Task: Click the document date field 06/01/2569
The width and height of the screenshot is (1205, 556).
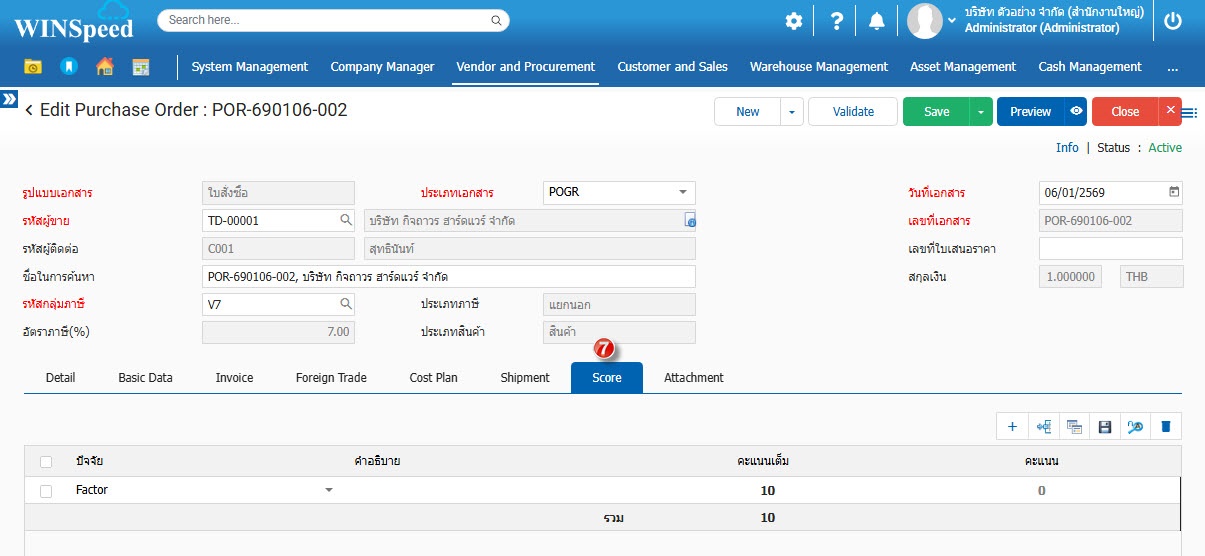Action: pyautogui.click(x=1100, y=193)
